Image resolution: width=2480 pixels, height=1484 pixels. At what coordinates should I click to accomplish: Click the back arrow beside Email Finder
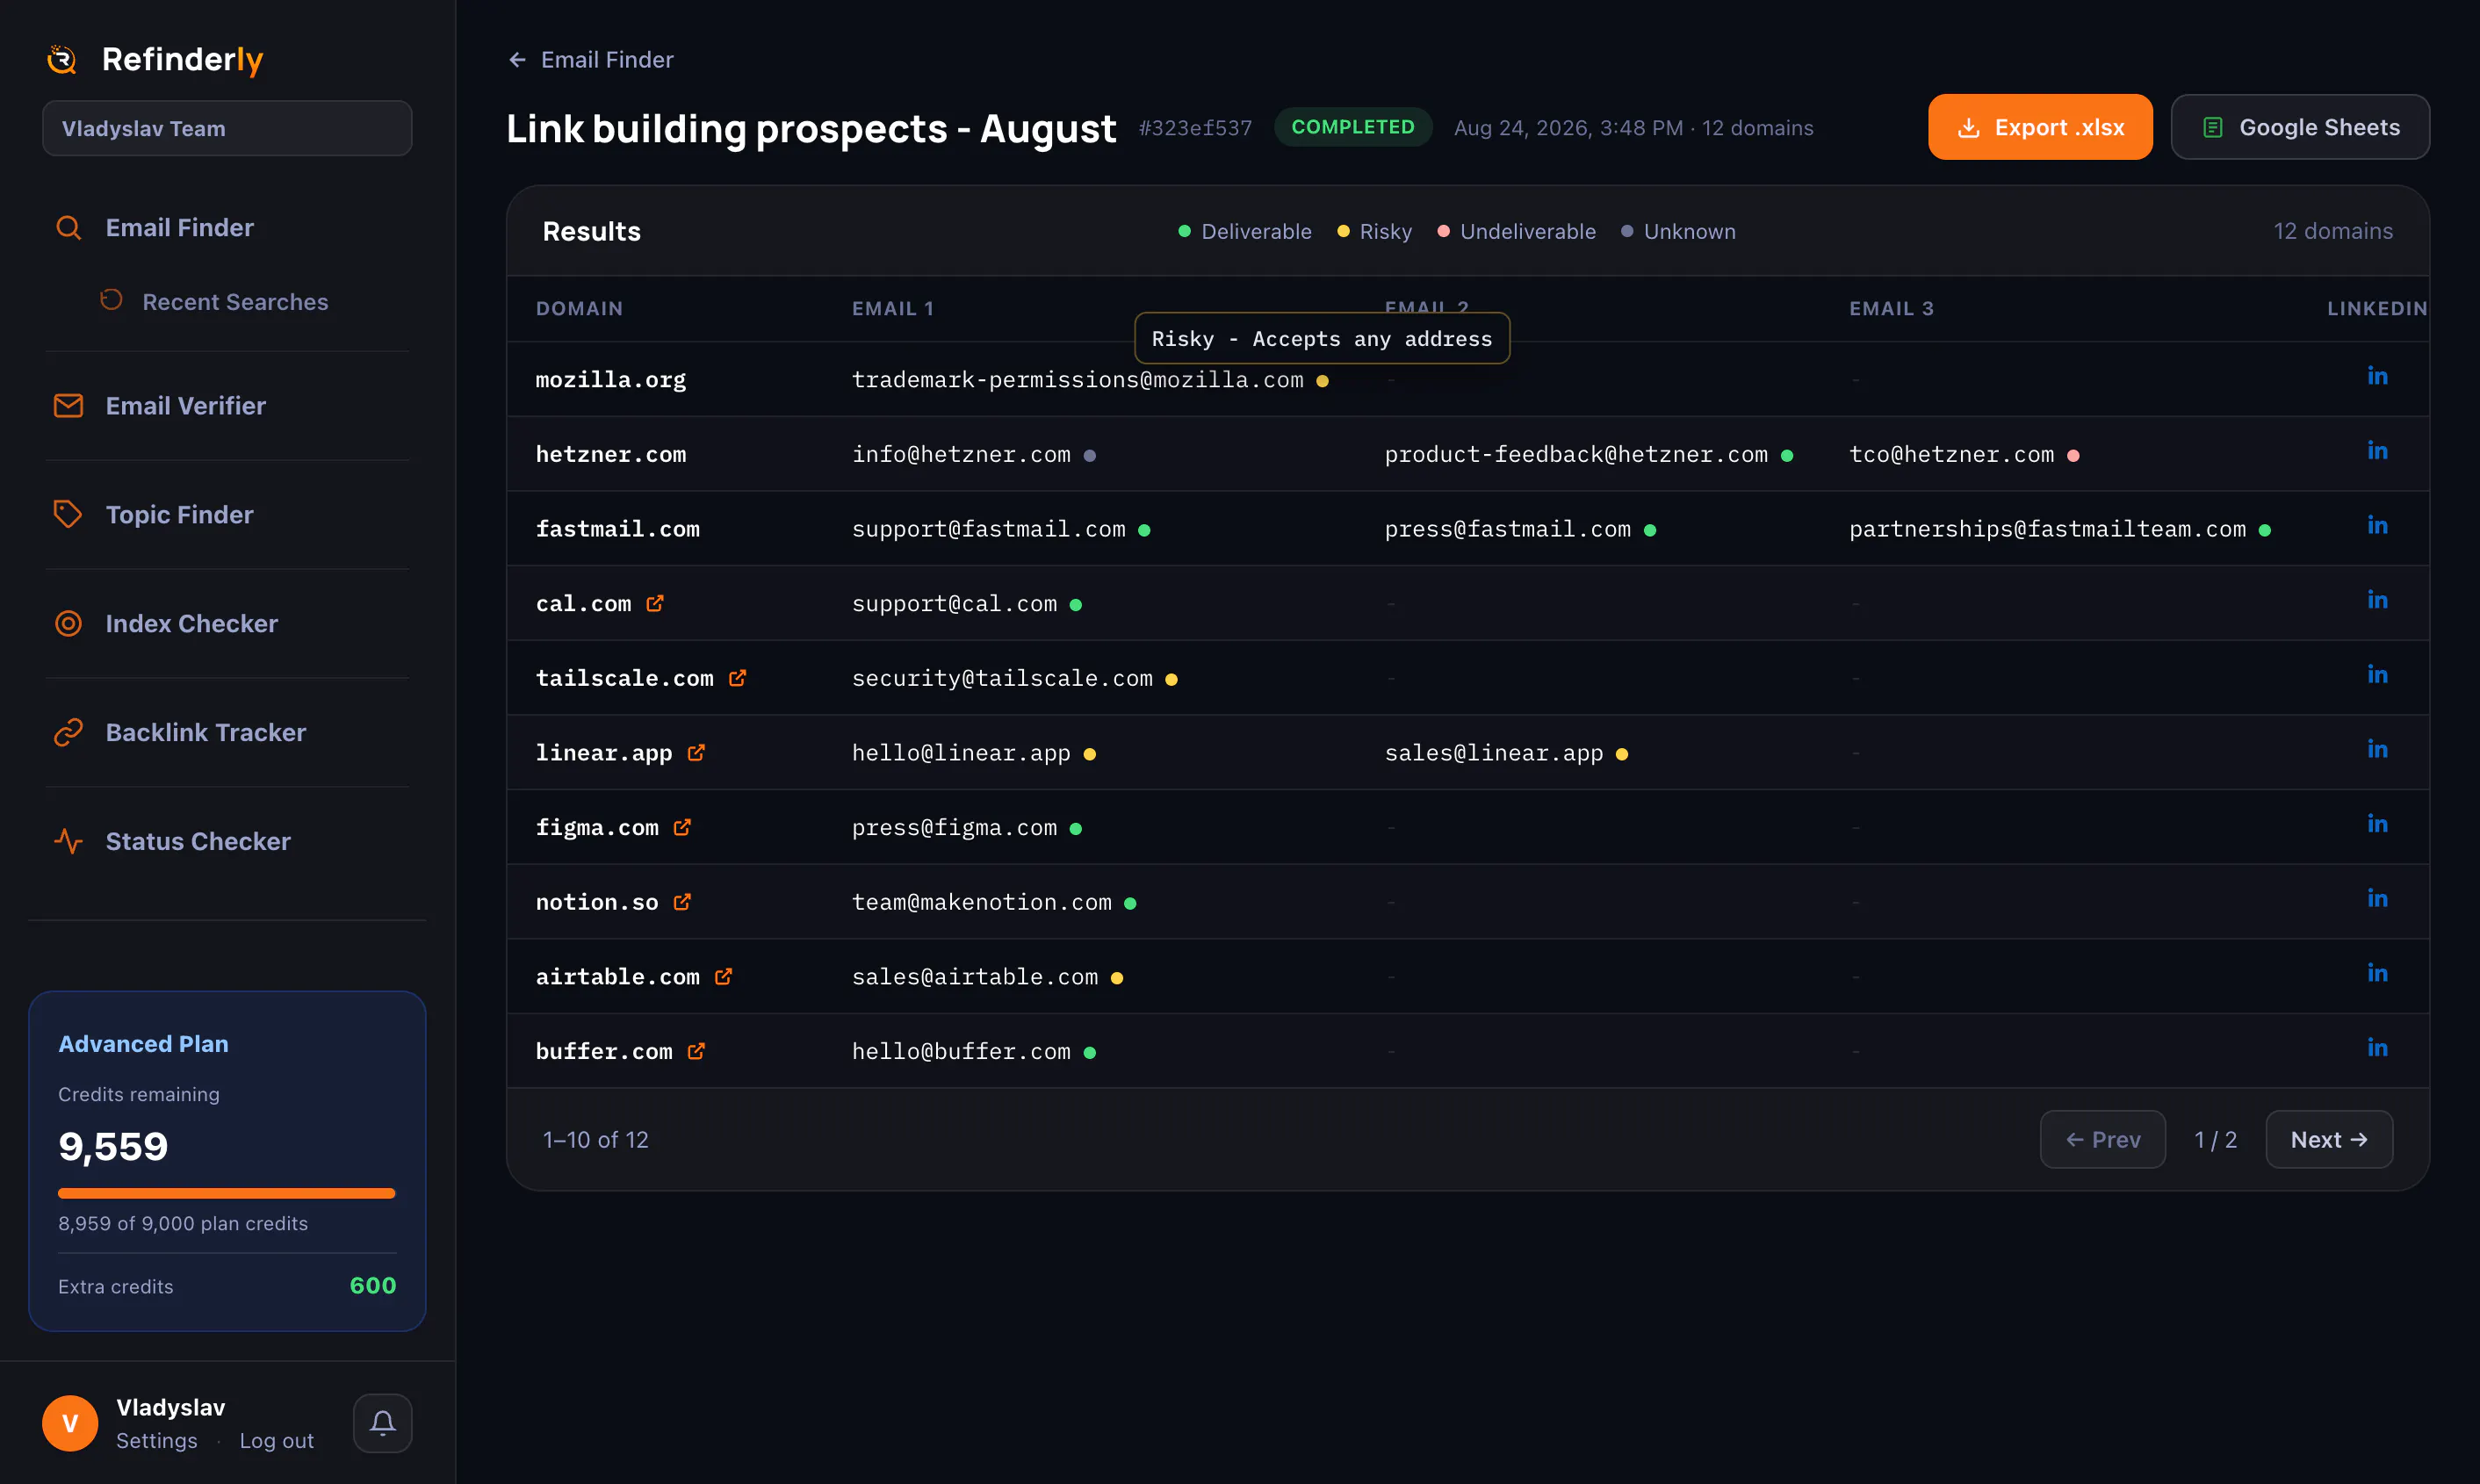click(517, 60)
